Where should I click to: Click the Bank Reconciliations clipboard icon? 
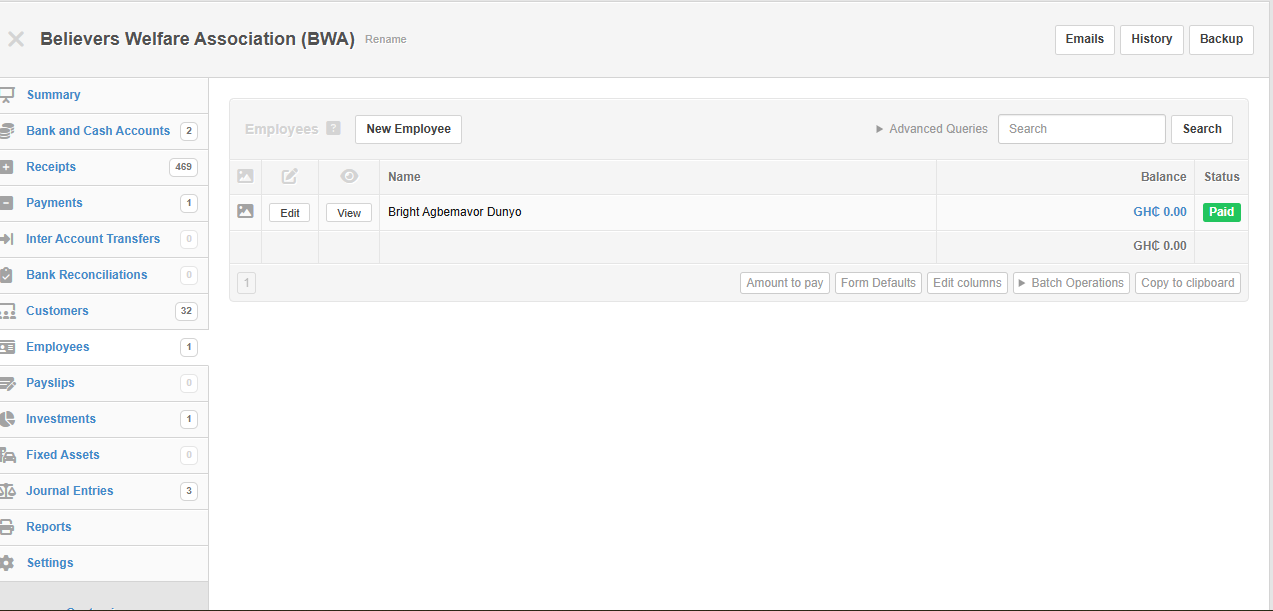coord(6,275)
